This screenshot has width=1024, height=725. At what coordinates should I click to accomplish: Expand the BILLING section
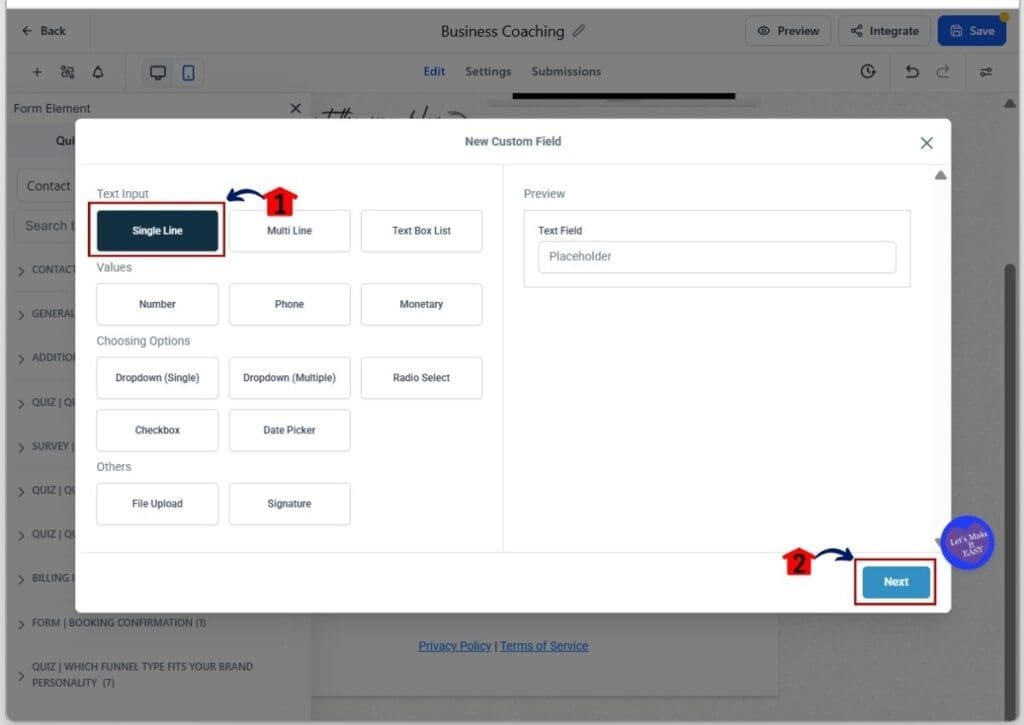click(x=55, y=578)
